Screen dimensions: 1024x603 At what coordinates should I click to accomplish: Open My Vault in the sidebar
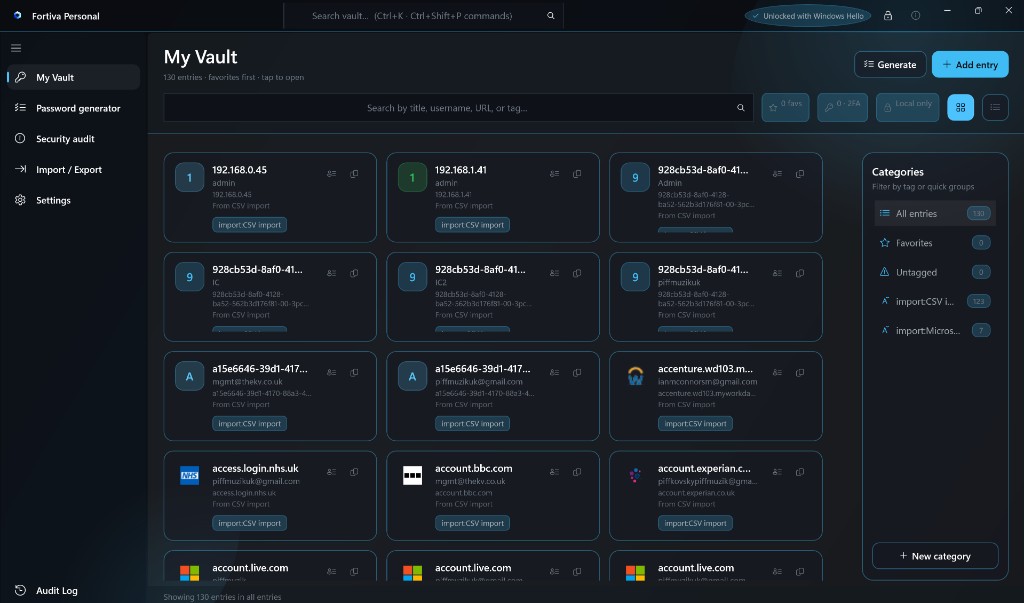click(73, 77)
